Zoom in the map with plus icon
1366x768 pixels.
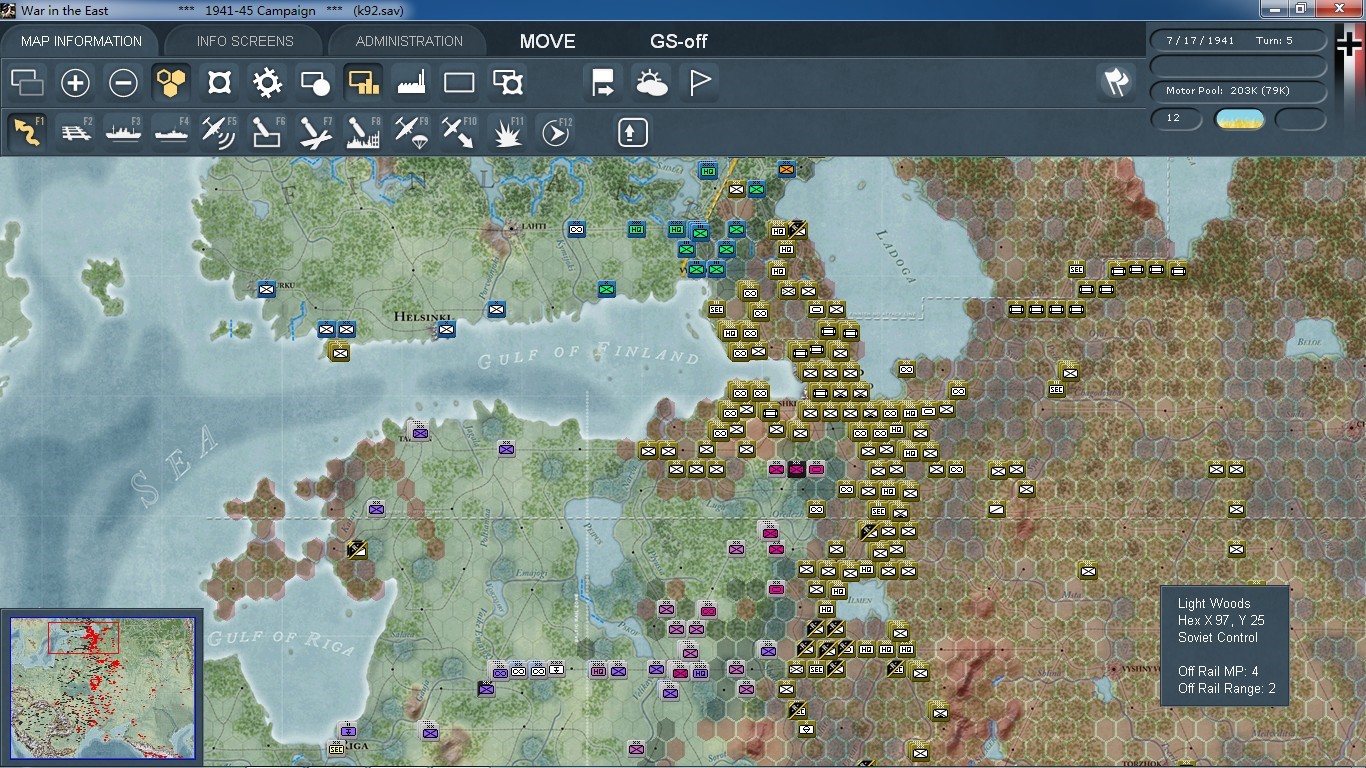(76, 83)
